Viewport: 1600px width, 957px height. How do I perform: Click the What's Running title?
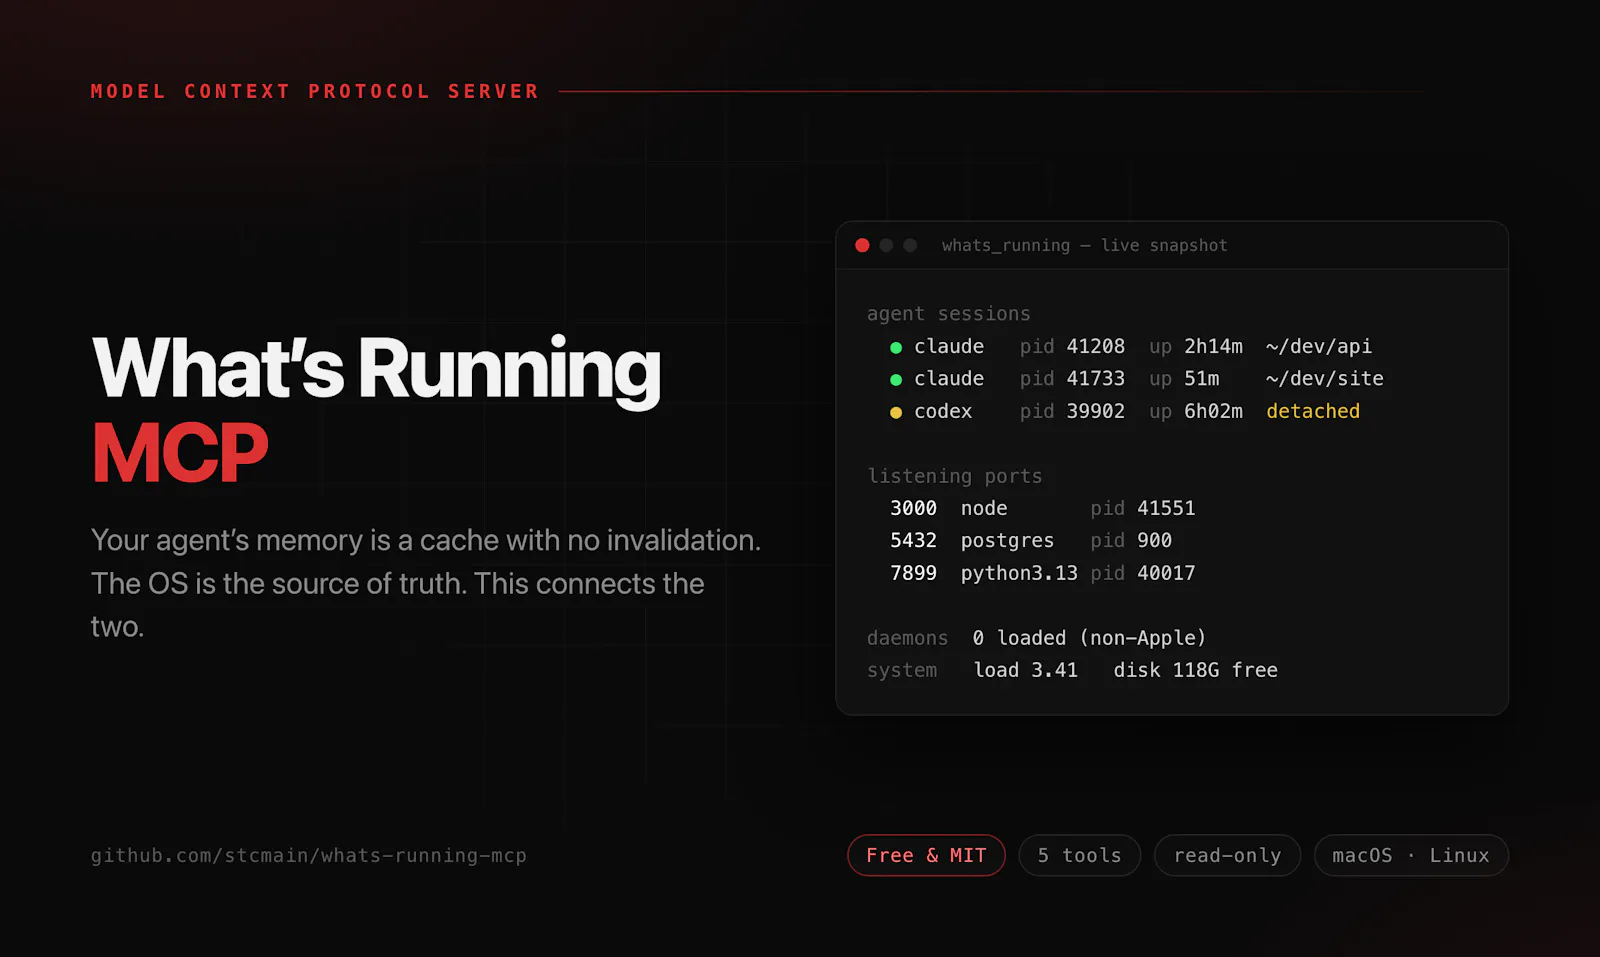pyautogui.click(x=376, y=369)
